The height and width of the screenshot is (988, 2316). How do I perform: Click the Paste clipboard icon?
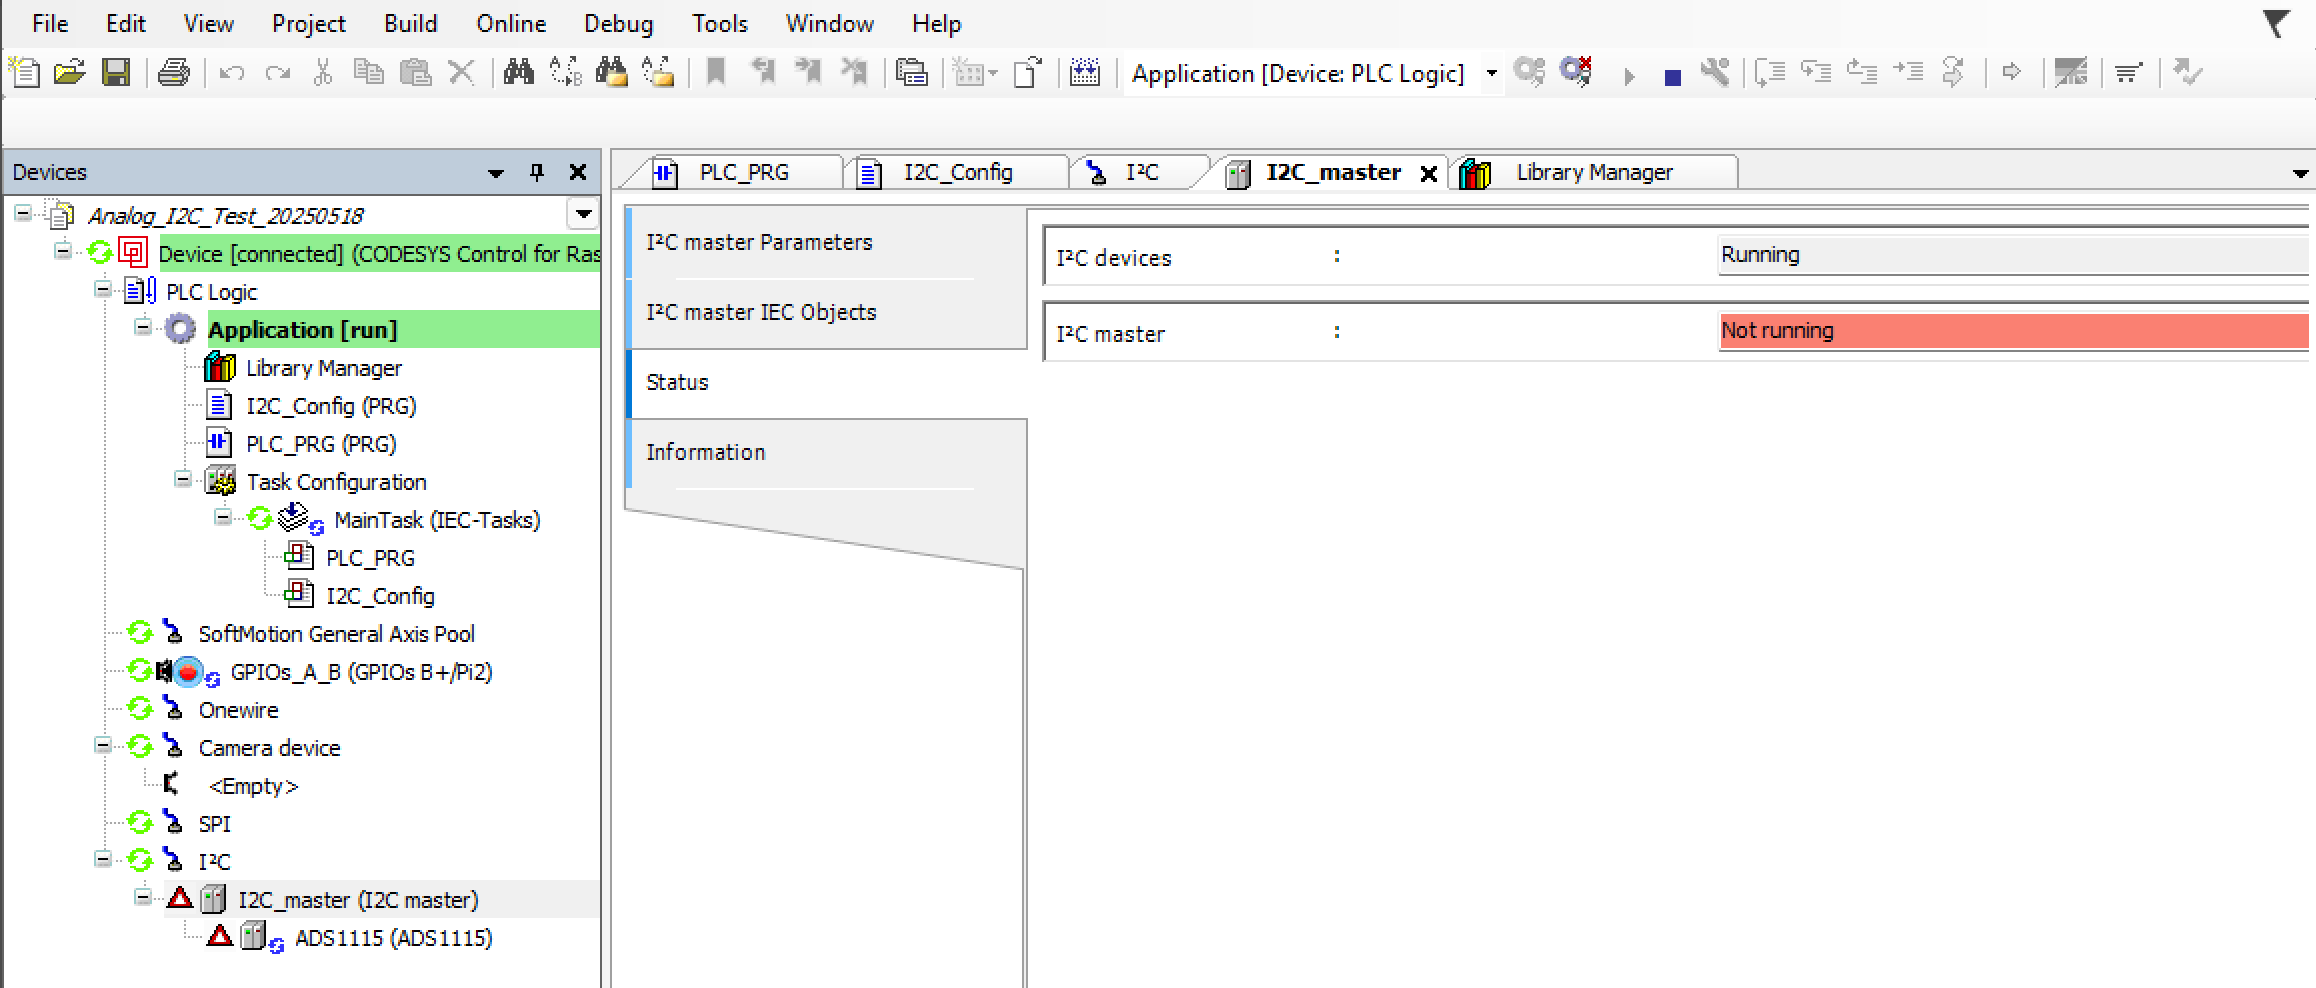[414, 73]
